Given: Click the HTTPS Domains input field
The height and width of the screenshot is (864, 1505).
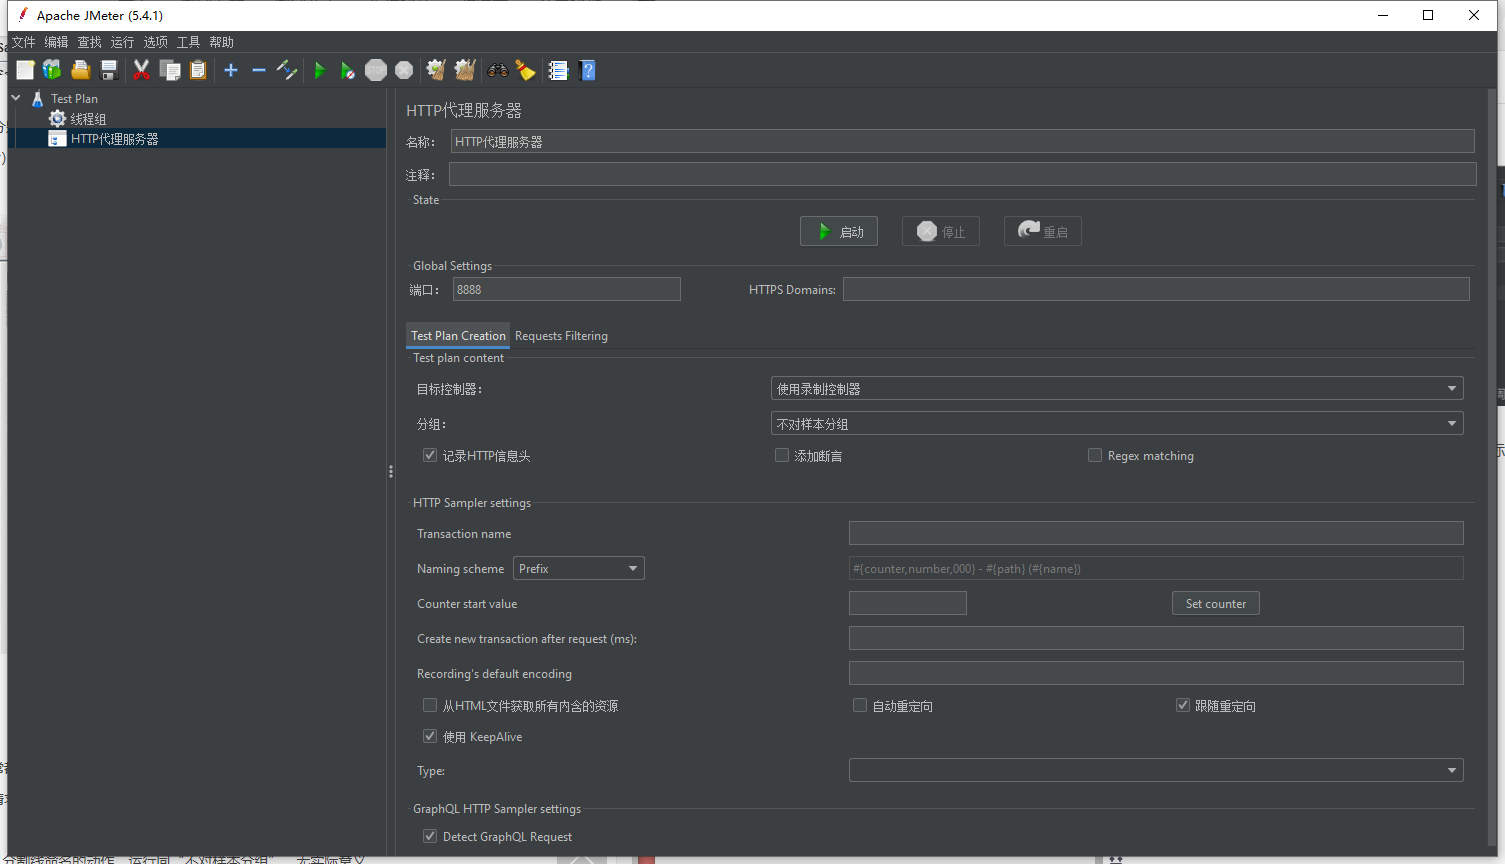Looking at the screenshot, I should point(1156,289).
